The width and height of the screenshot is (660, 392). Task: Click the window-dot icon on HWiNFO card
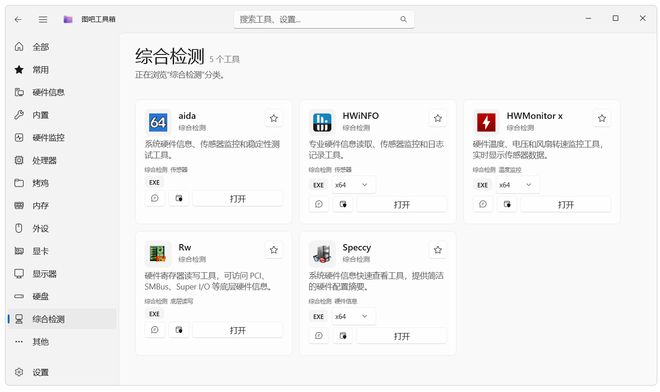(x=343, y=204)
